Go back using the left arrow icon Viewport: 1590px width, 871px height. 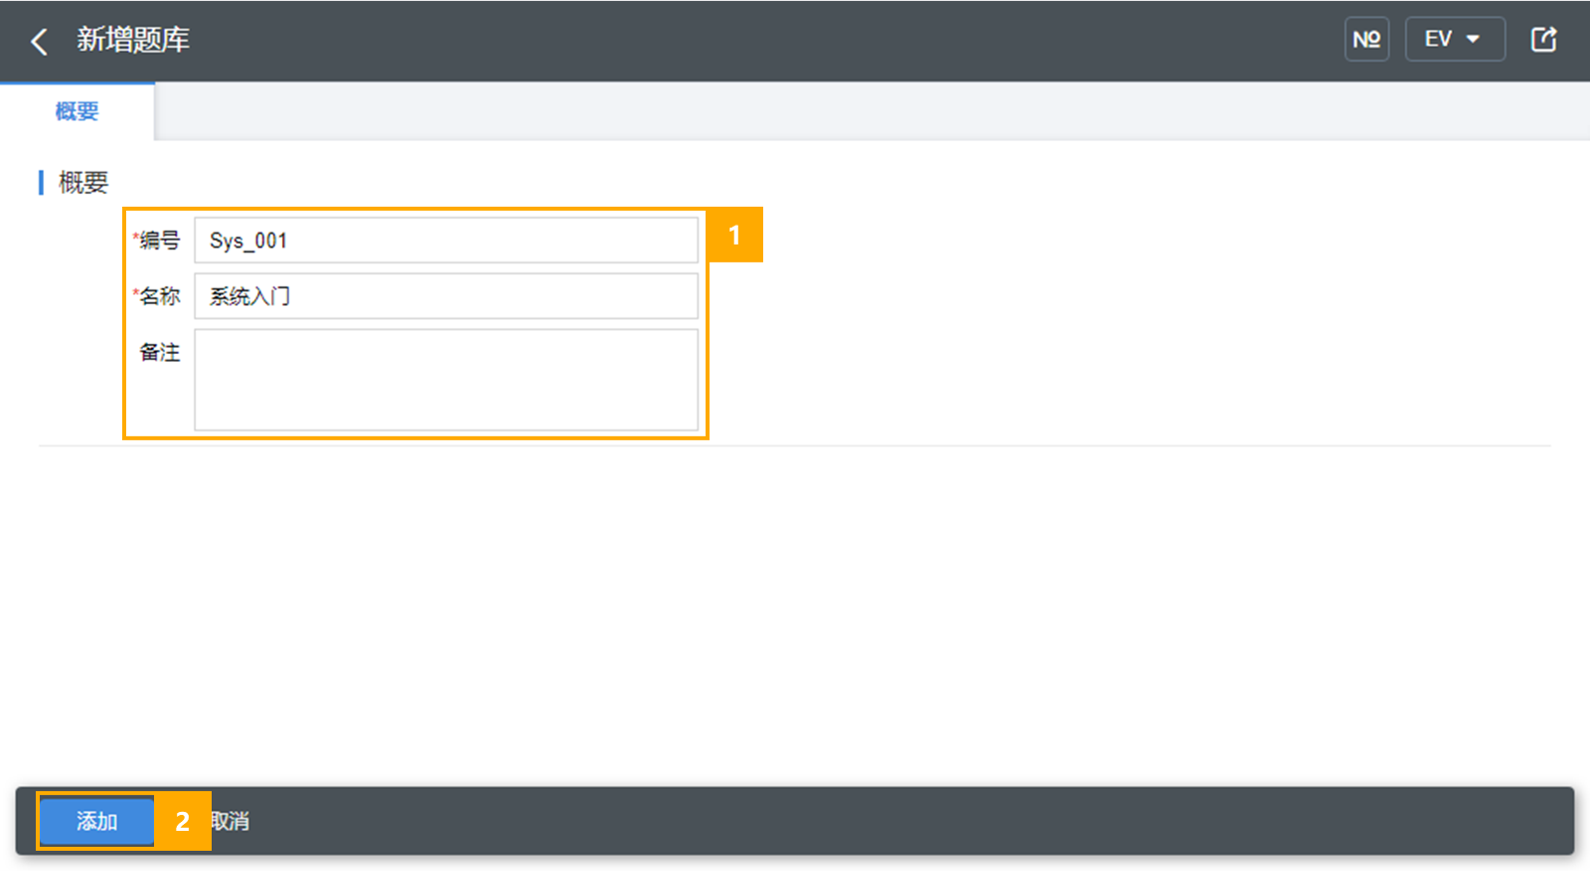pos(39,41)
